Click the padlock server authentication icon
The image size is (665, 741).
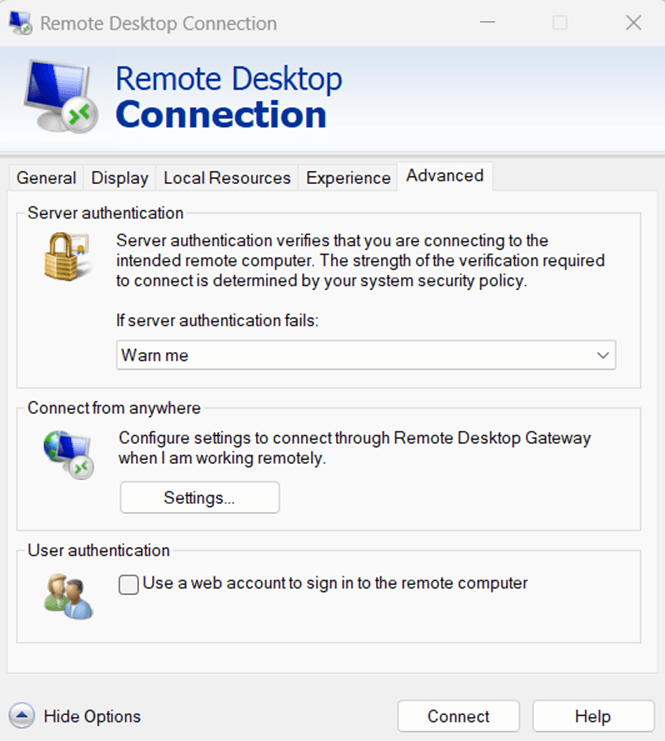pos(67,257)
